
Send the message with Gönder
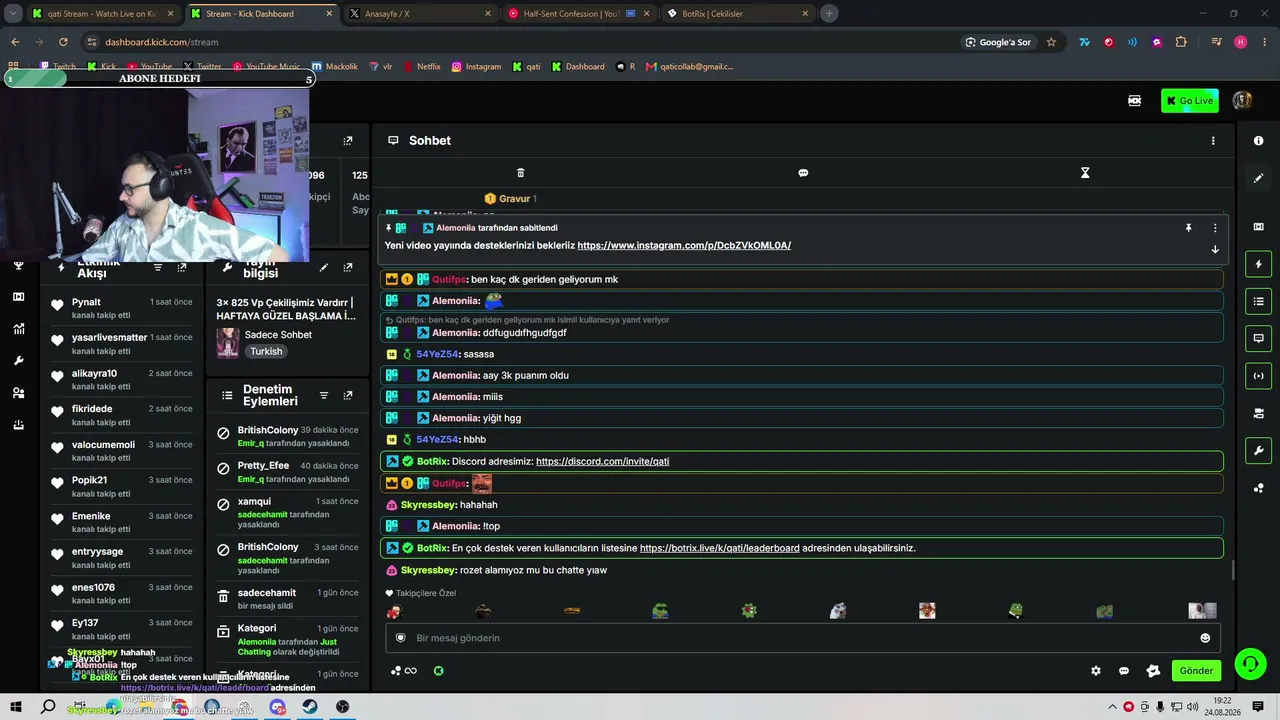pos(1196,671)
